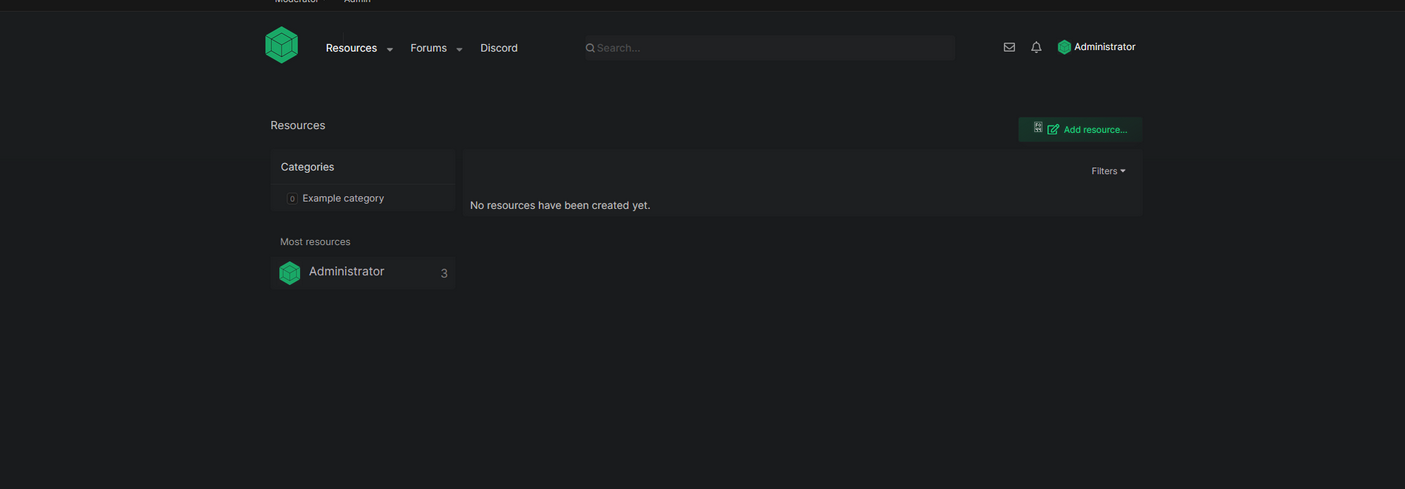Expand the Resources menu arrow
Image resolution: width=1405 pixels, height=489 pixels.
point(390,49)
